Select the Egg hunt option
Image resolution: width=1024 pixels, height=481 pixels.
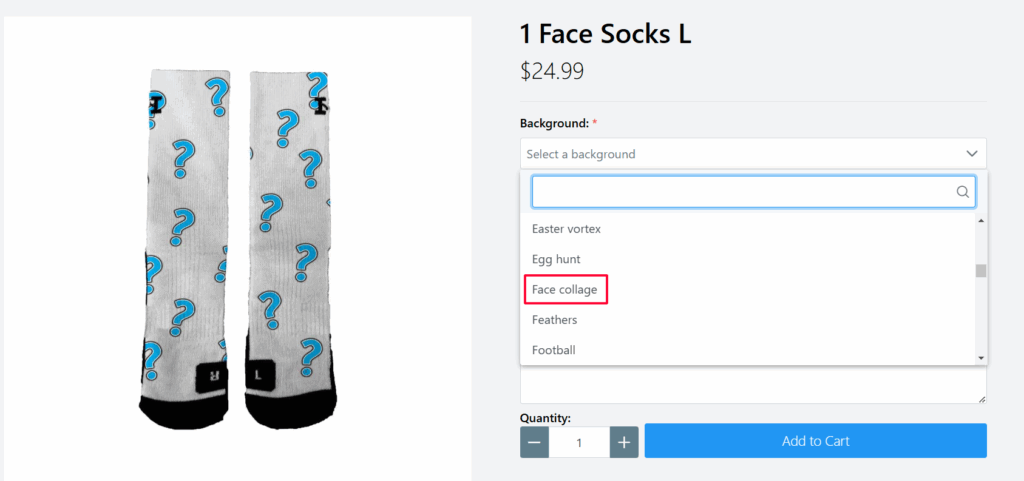click(x=556, y=260)
